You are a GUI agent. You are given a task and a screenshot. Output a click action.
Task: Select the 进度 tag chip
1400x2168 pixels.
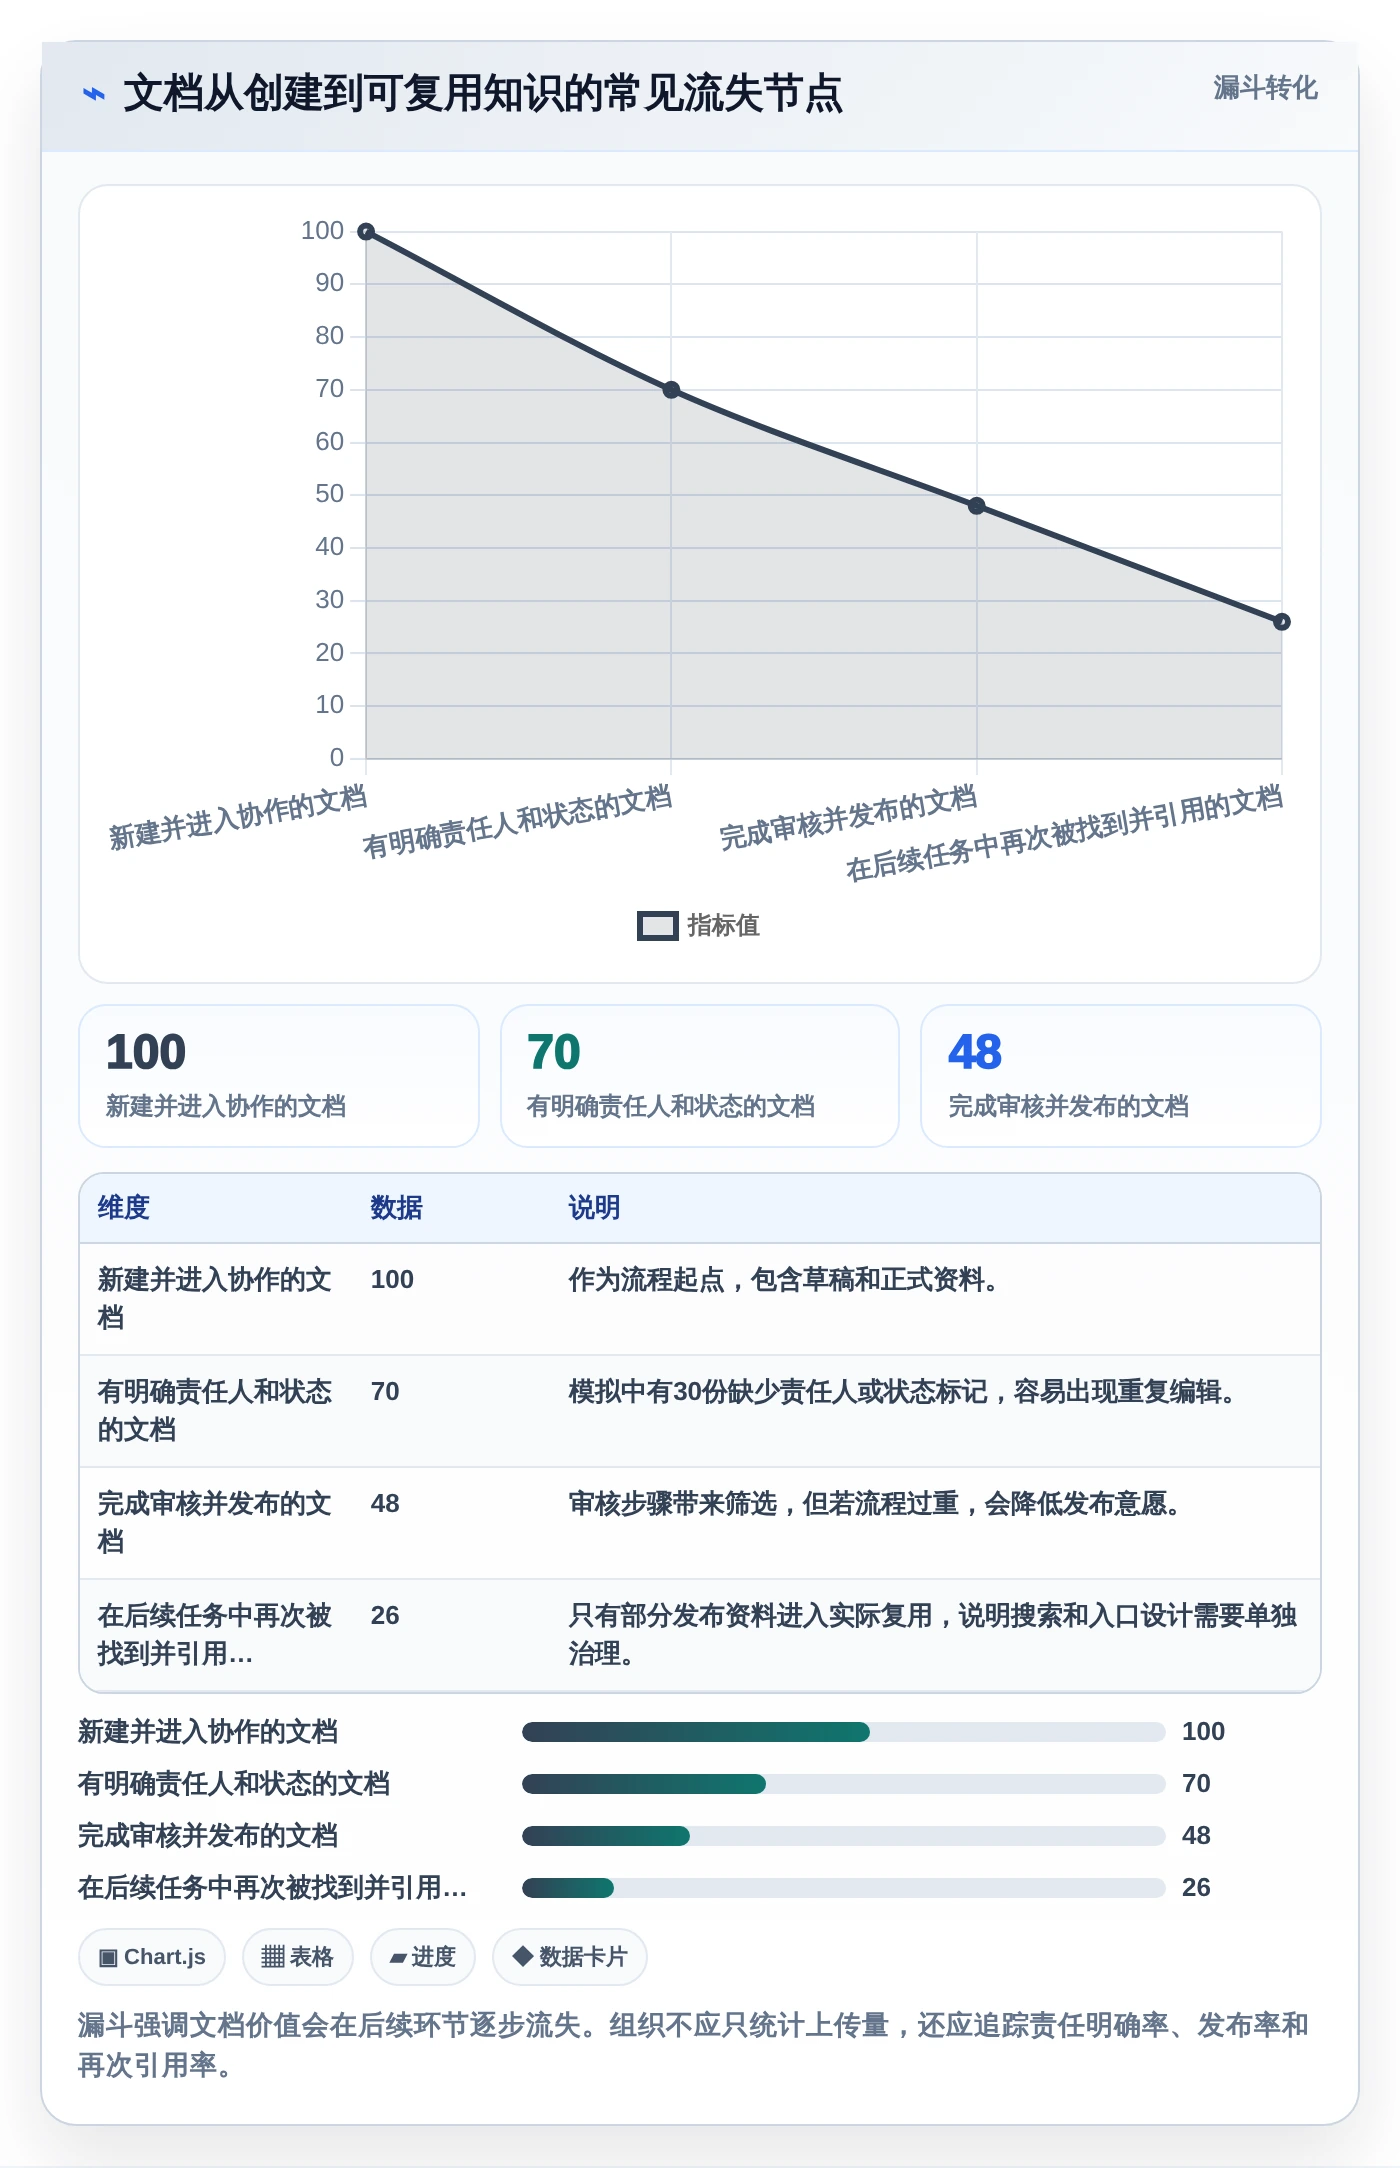tap(422, 1957)
